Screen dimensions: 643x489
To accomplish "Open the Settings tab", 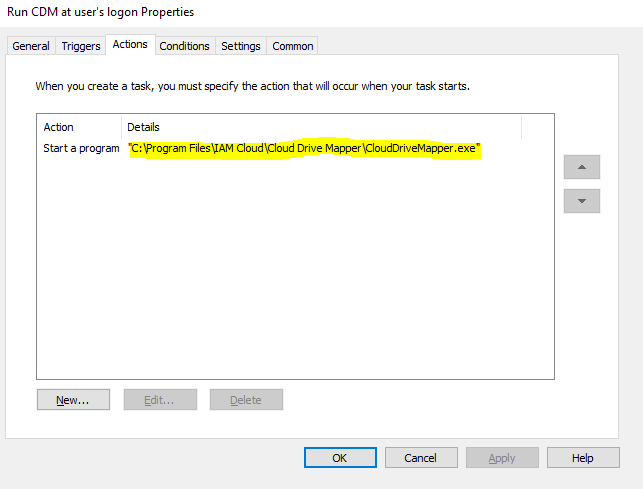I will pos(241,46).
